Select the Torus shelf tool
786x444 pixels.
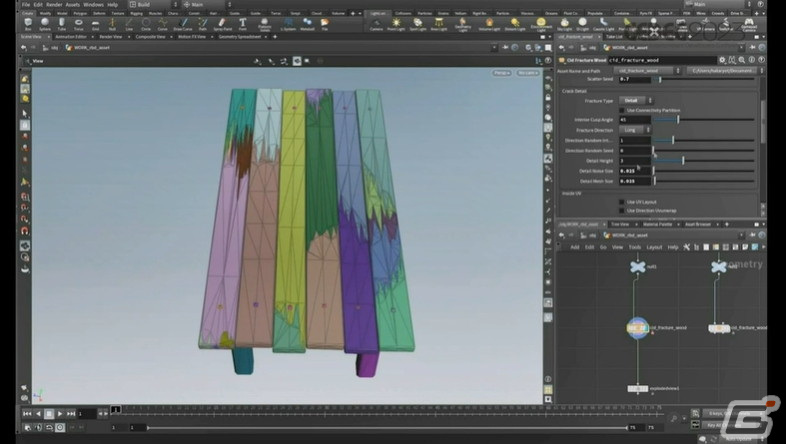(79, 24)
